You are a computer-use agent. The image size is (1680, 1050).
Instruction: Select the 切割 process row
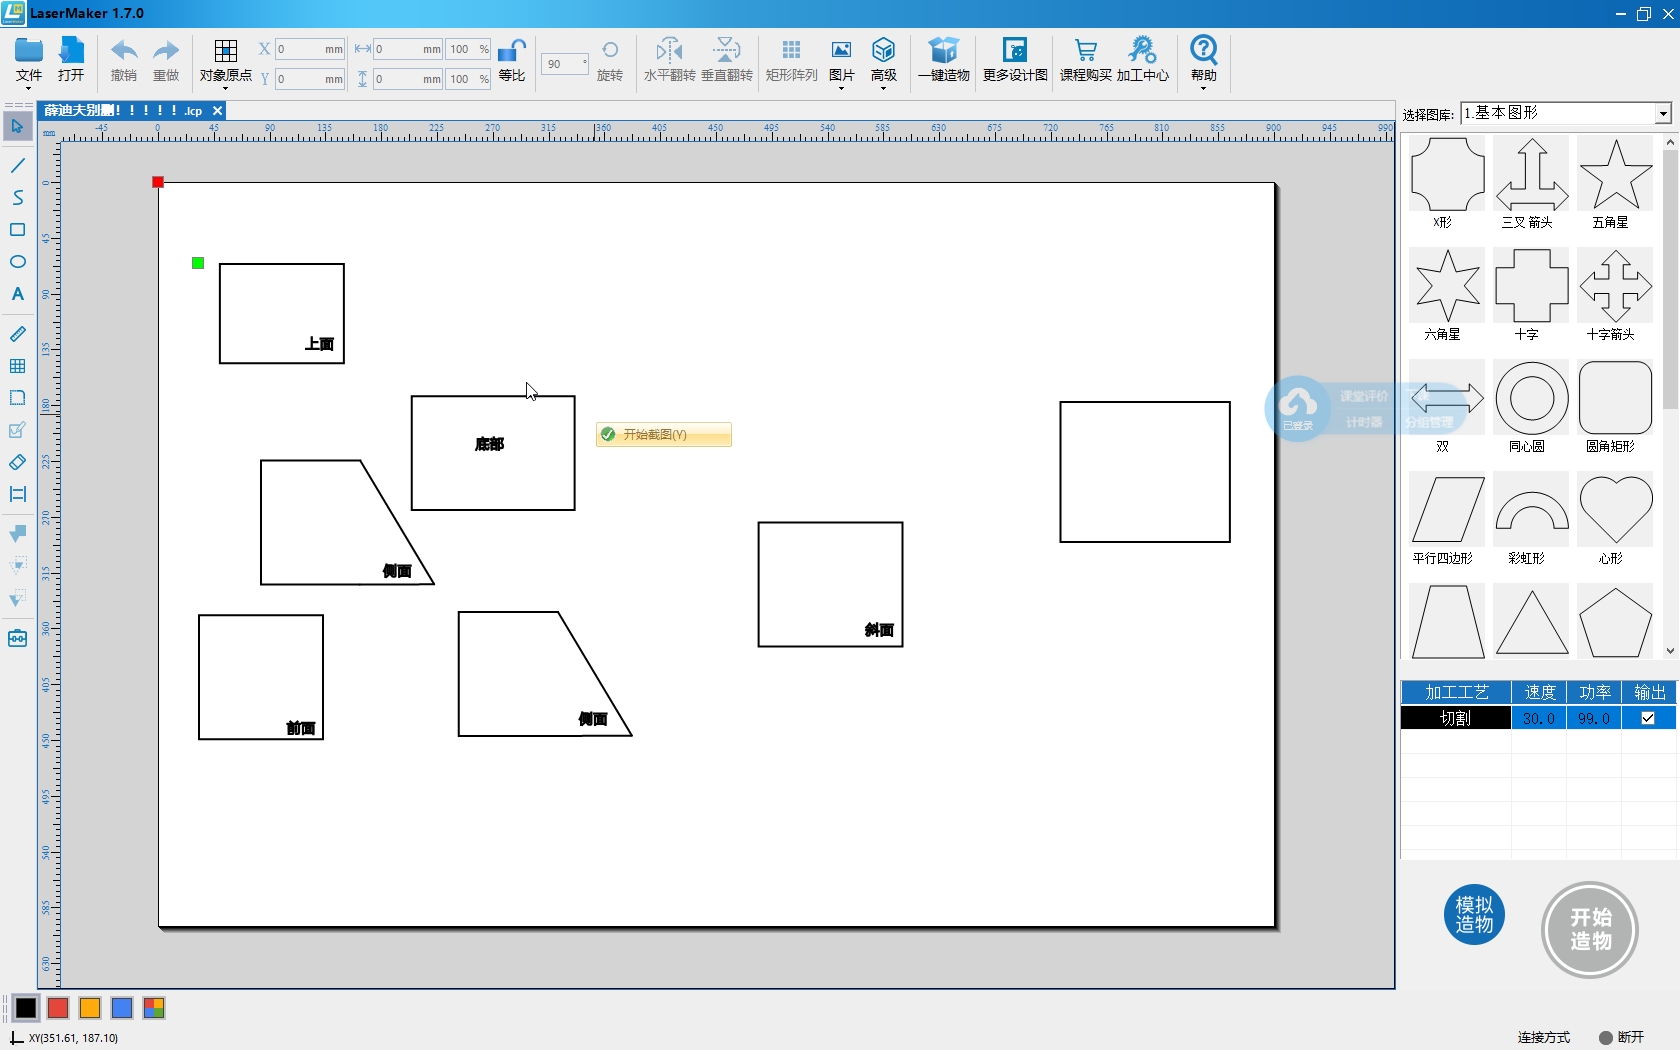1538,718
